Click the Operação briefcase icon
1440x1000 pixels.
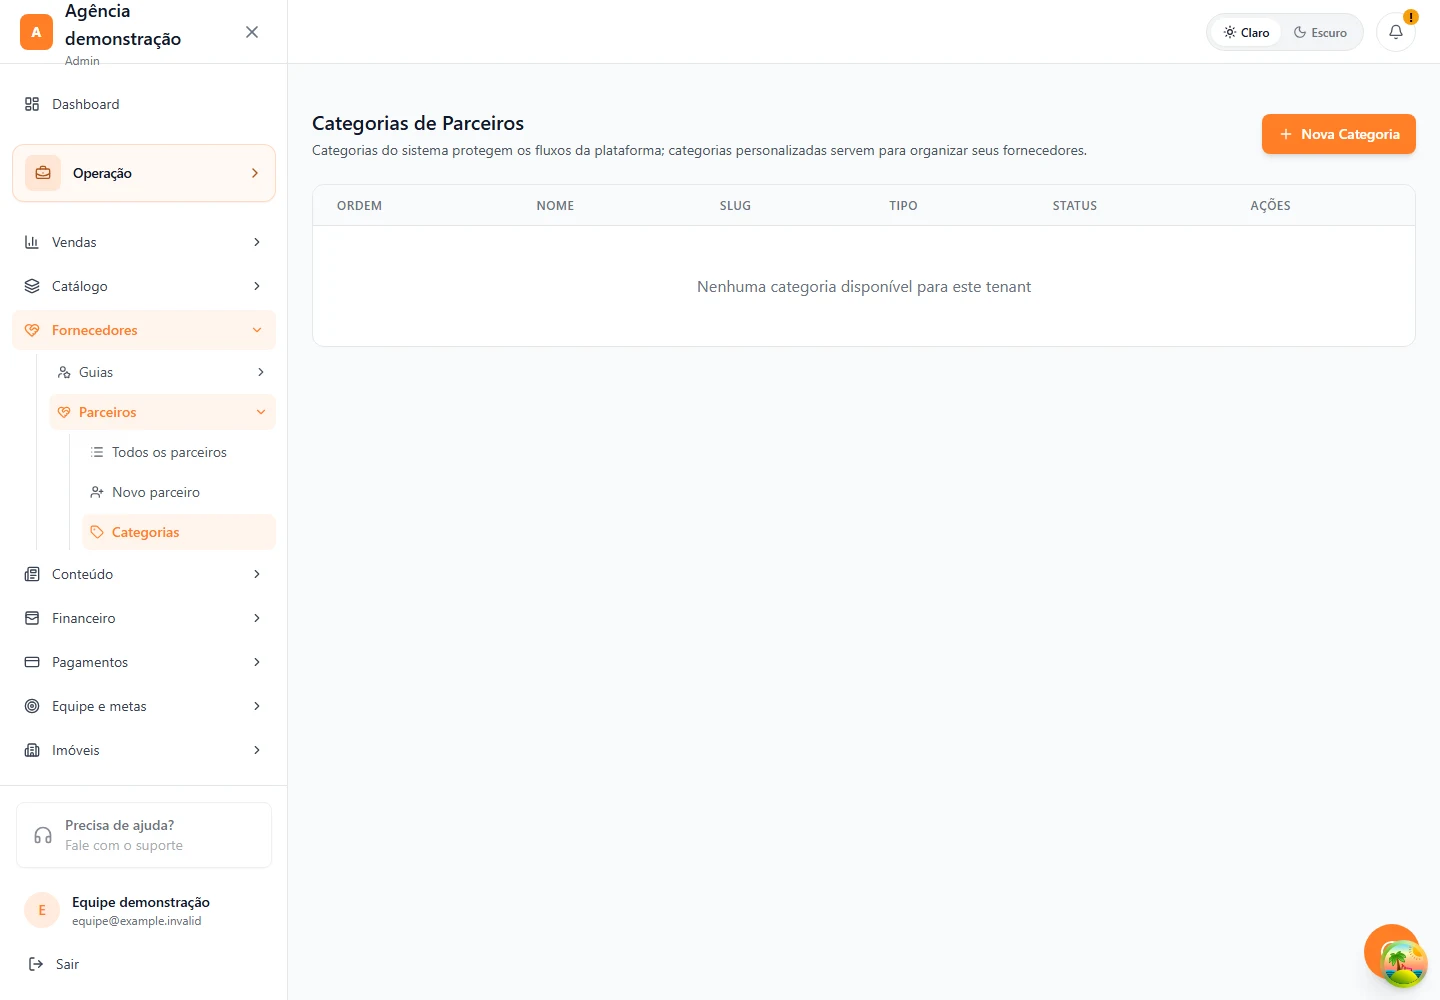43,173
